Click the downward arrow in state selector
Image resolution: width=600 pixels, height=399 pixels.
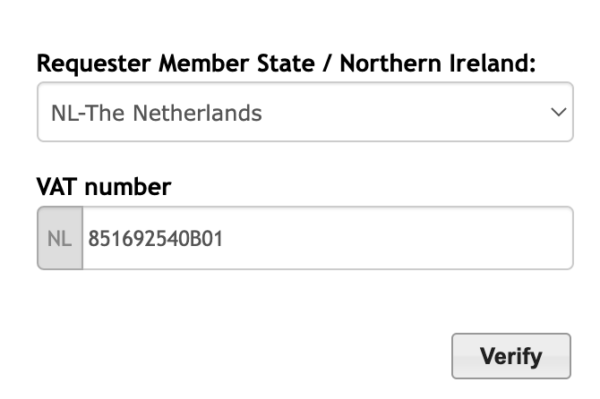(x=558, y=112)
